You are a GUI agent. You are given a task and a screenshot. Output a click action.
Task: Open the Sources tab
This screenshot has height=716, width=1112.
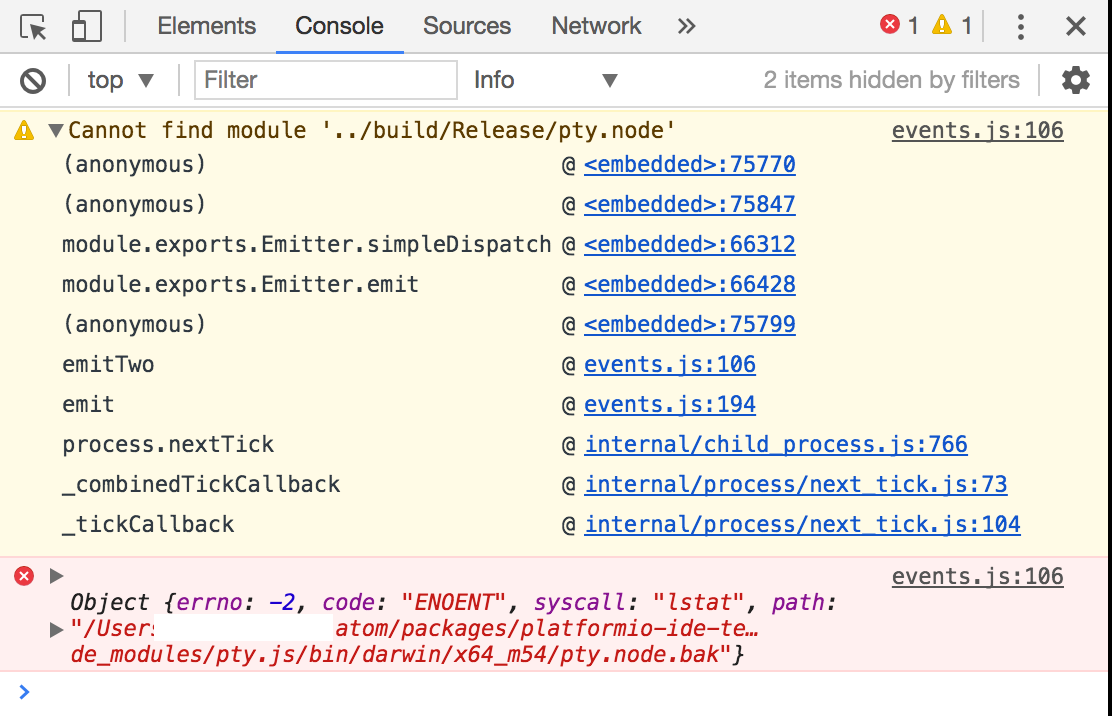pyautogui.click(x=467, y=26)
